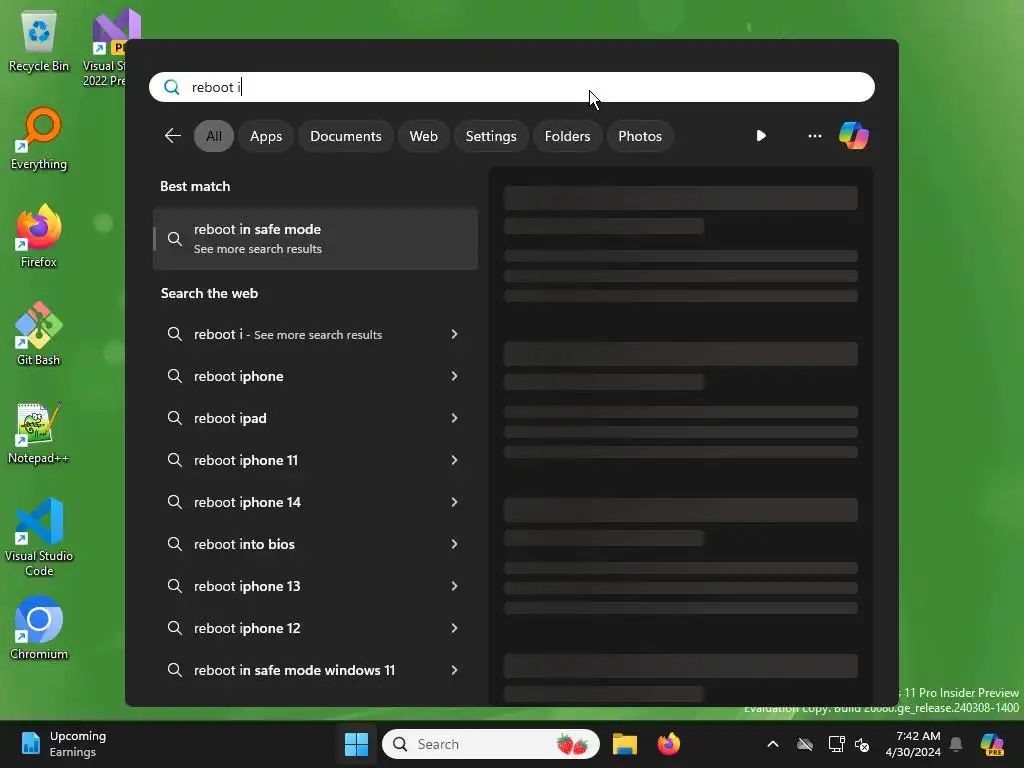Select reboot ipad suggestion

point(315,418)
